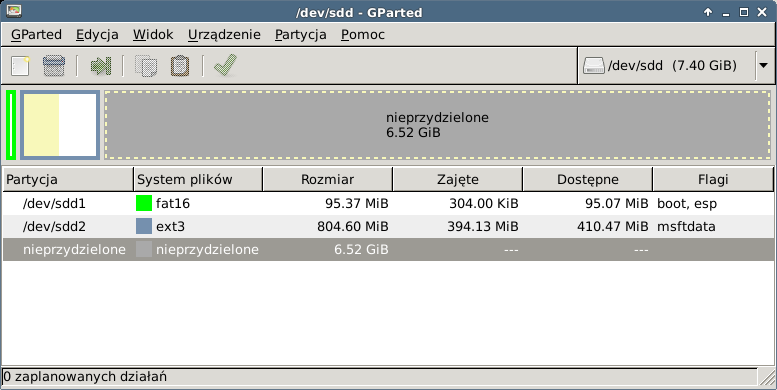Open the Pomoc menu
The height and width of the screenshot is (390, 777).
tap(363, 35)
